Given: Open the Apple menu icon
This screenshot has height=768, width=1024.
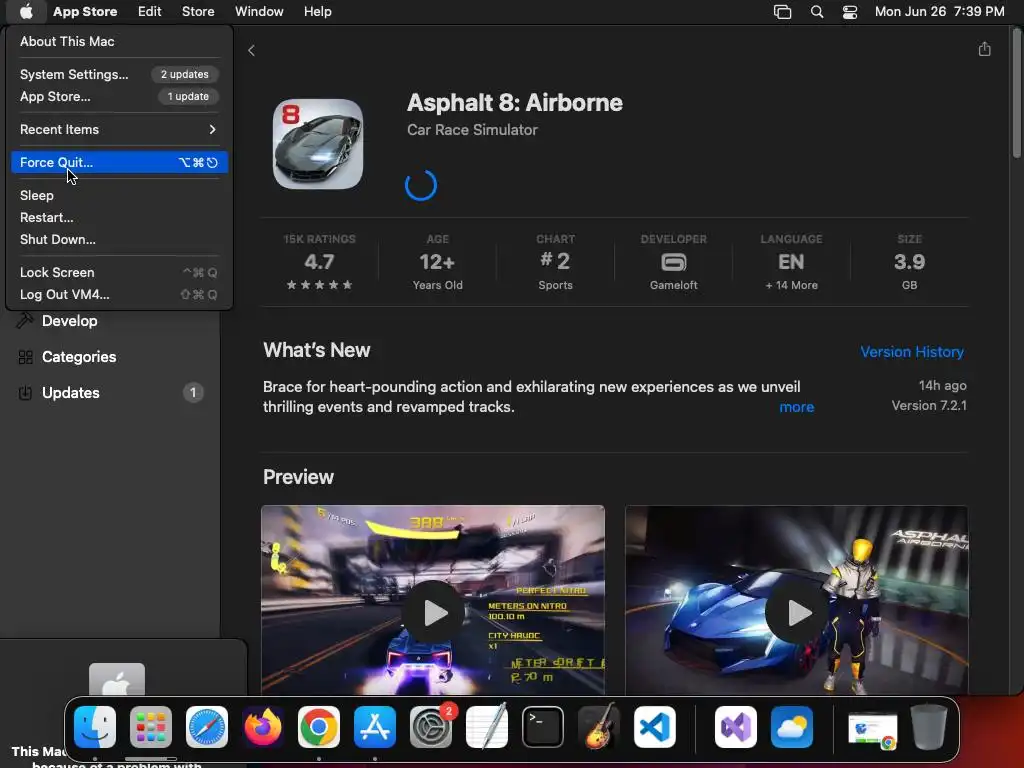Looking at the screenshot, I should (26, 11).
